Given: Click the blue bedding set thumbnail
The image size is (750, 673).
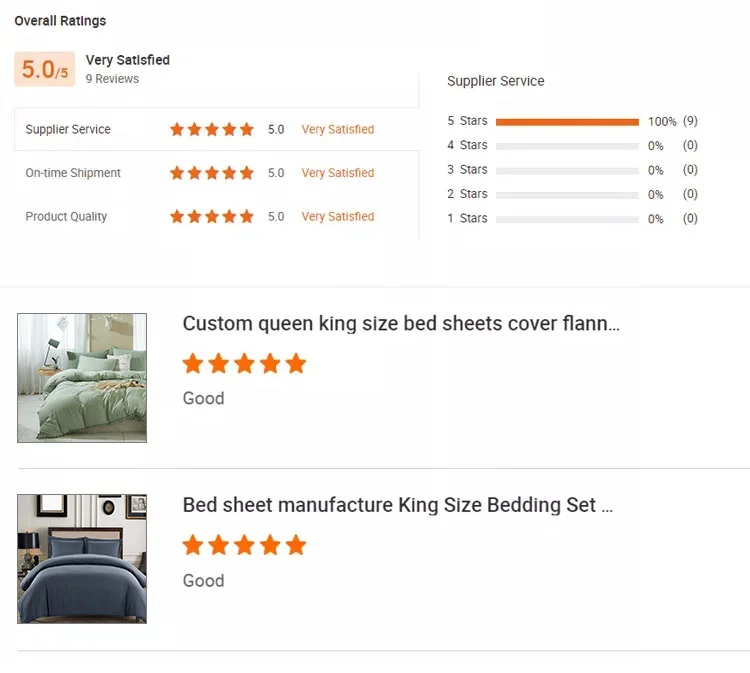Looking at the screenshot, I should [82, 559].
